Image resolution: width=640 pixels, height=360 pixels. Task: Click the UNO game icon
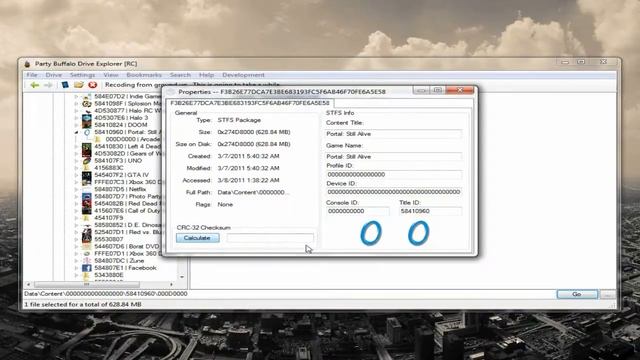[87, 161]
